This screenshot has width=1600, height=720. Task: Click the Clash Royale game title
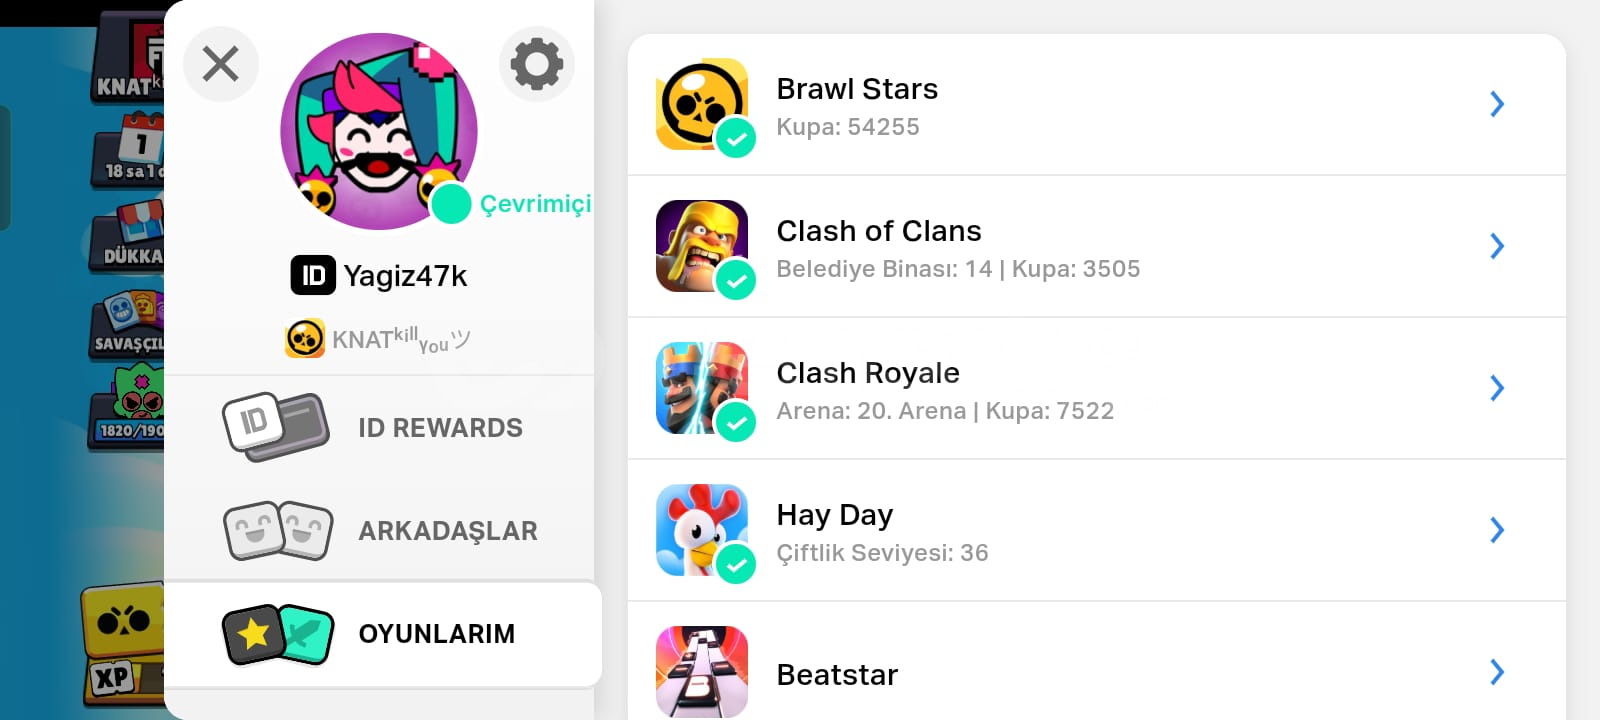tap(868, 373)
